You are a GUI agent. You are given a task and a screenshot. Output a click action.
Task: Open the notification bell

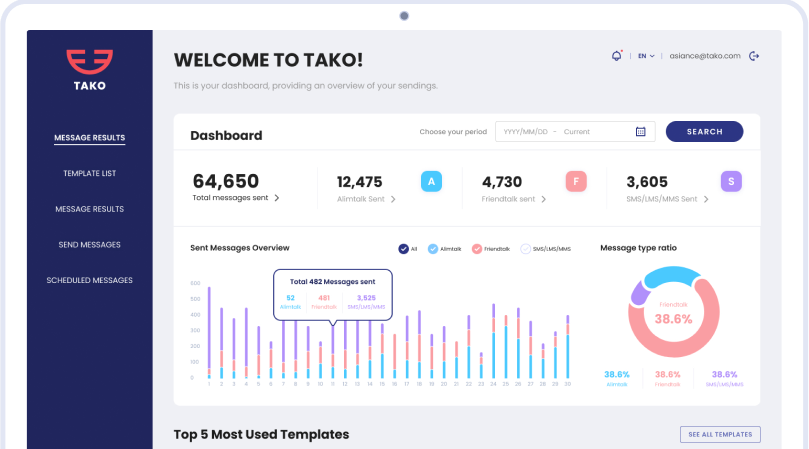click(x=616, y=56)
